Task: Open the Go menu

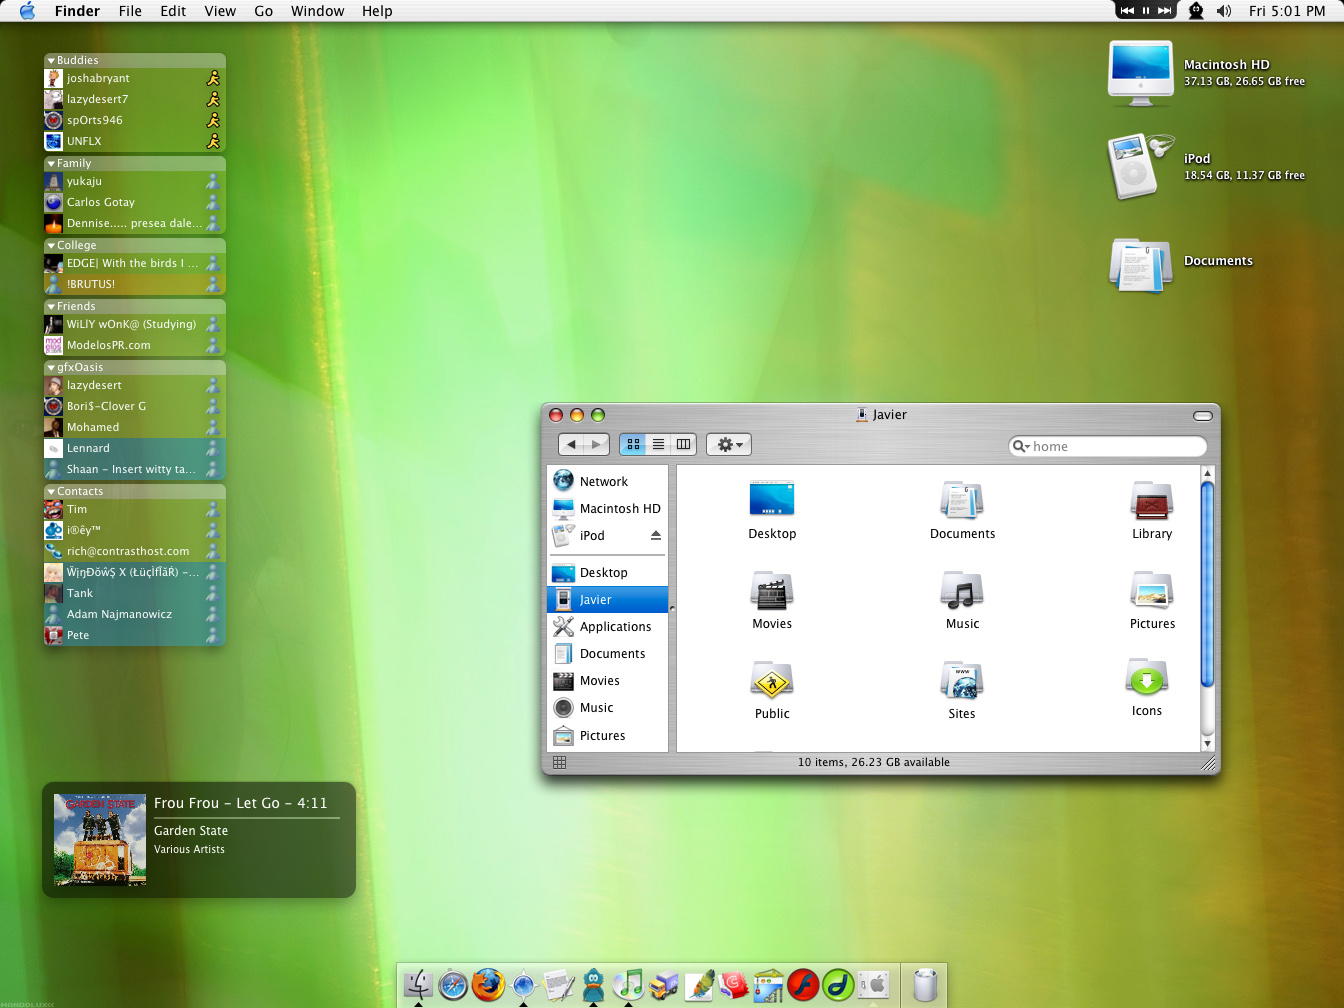Action: pos(263,11)
